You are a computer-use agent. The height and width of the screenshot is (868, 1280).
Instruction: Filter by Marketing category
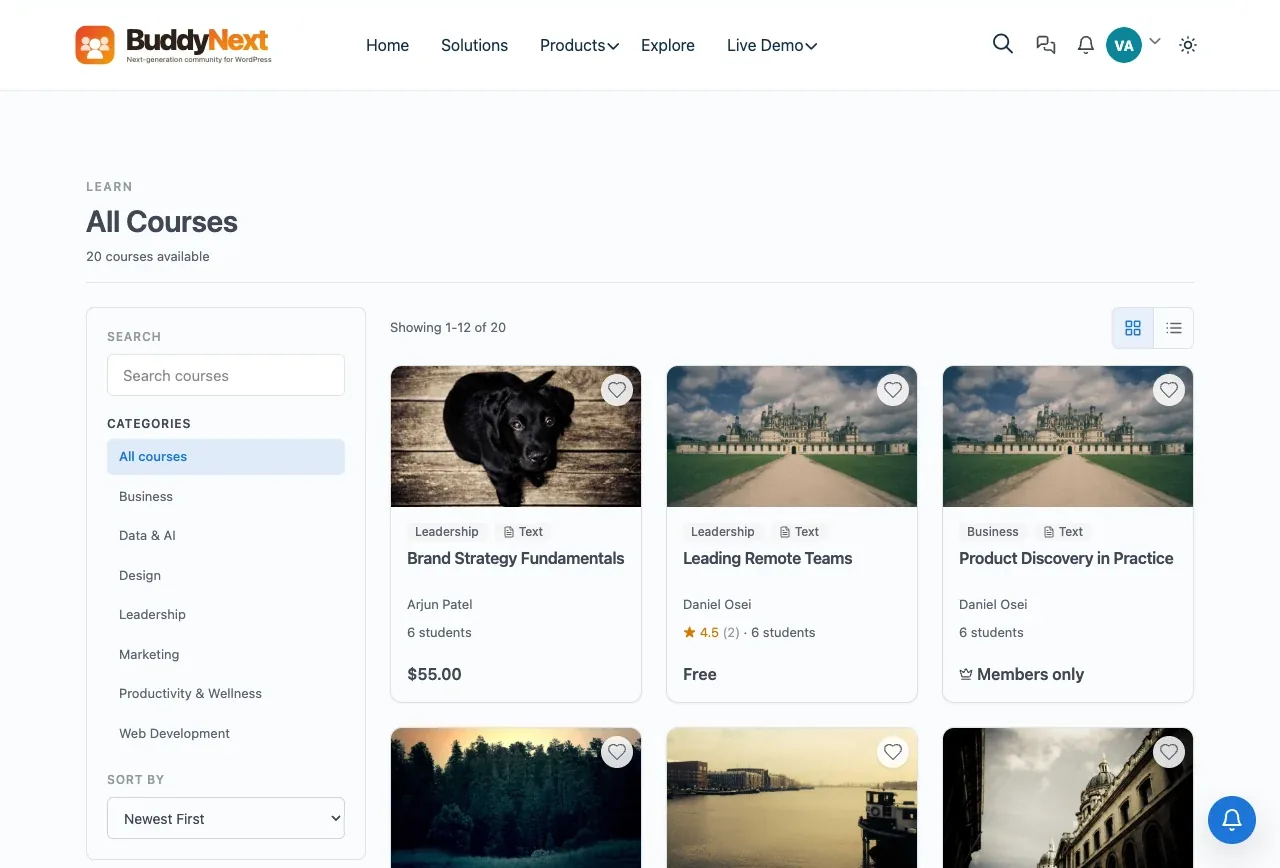(x=226, y=654)
